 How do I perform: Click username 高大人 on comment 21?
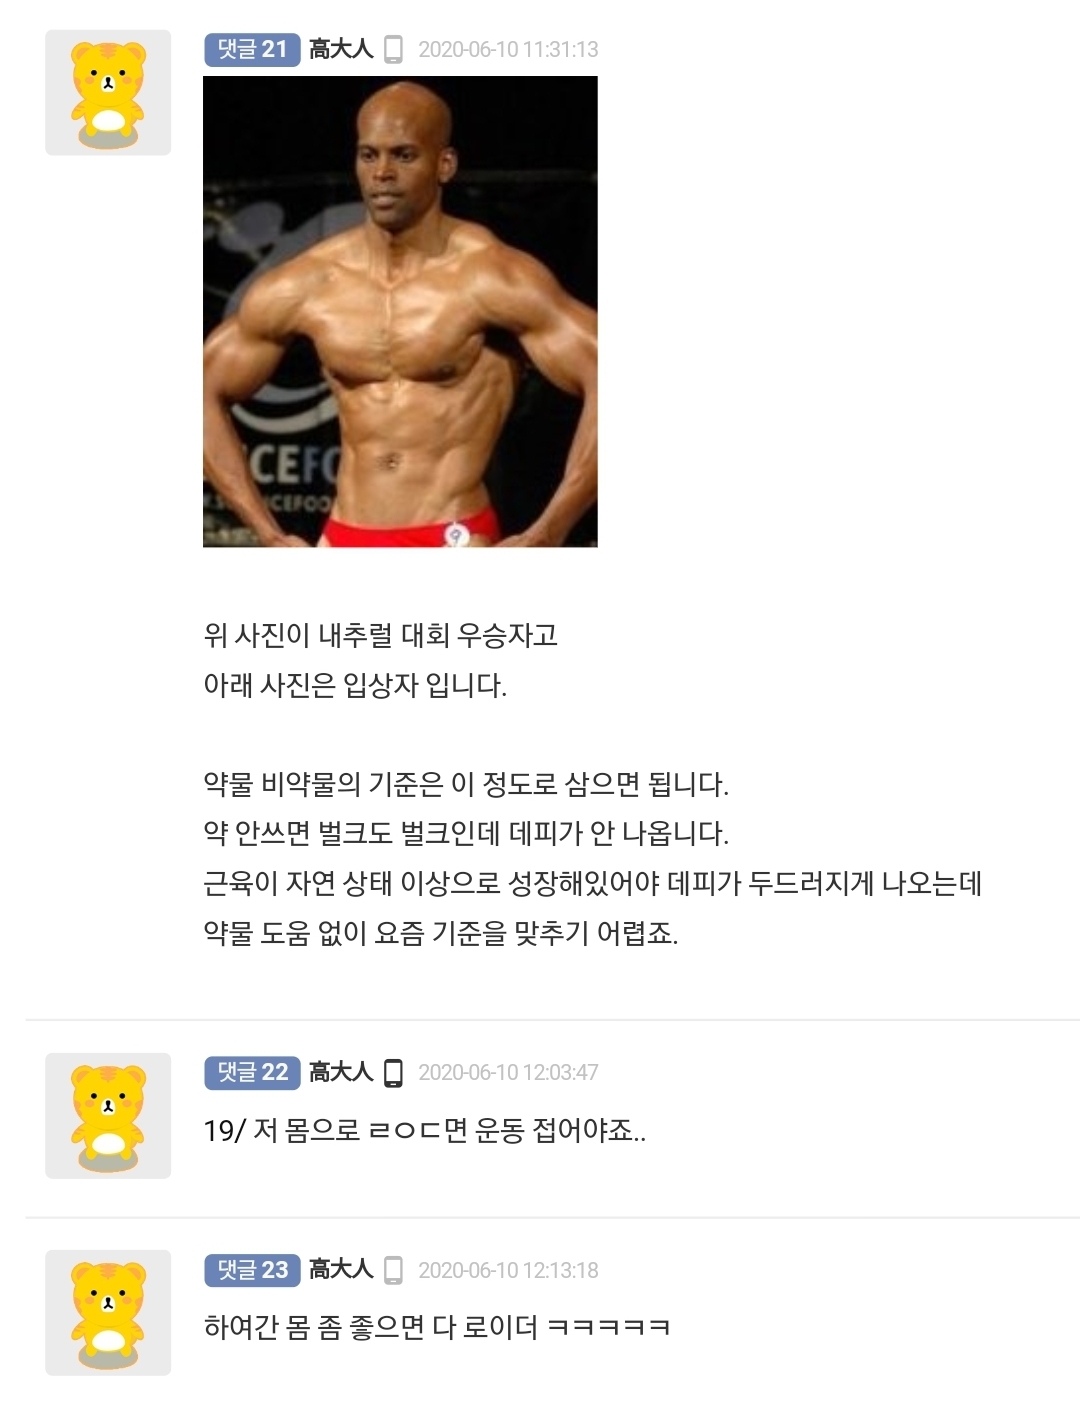(x=341, y=49)
